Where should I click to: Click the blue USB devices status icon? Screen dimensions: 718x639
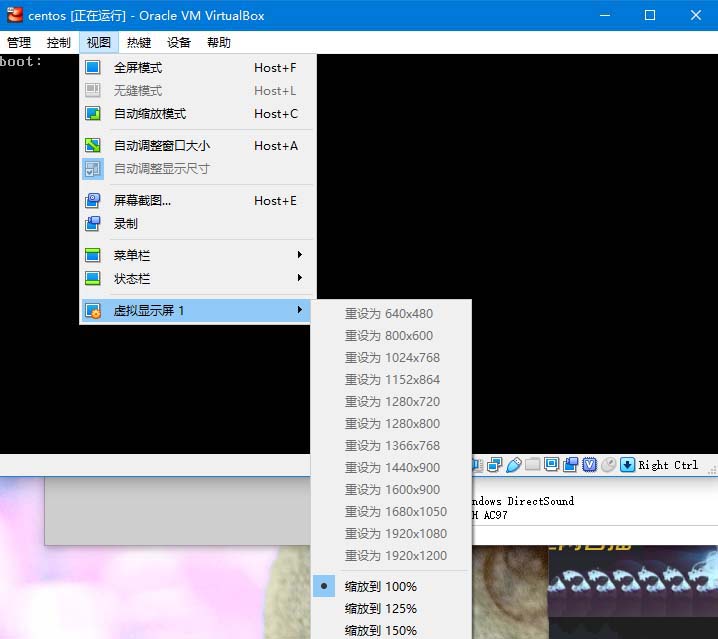tap(514, 465)
